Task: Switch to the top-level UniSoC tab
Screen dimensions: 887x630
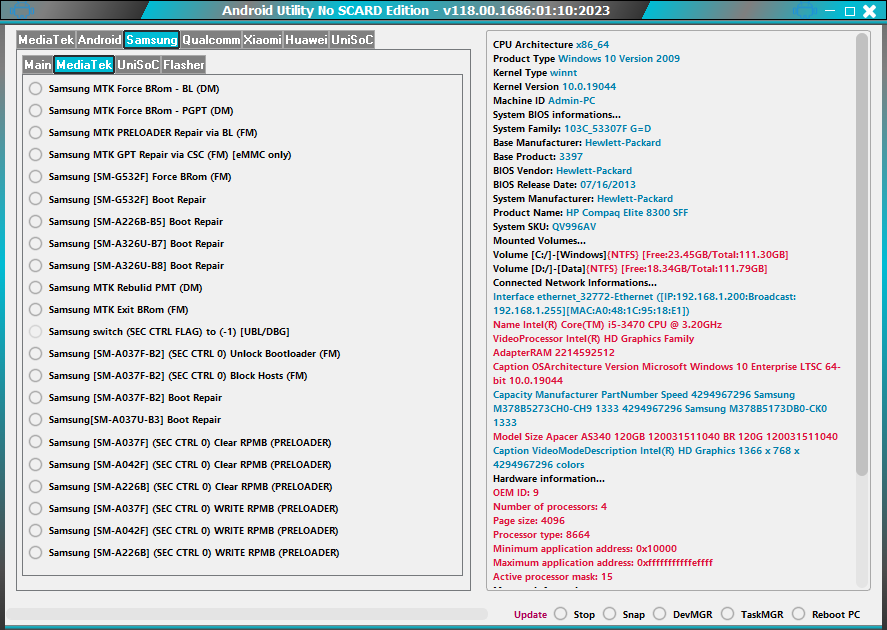Action: coord(352,40)
